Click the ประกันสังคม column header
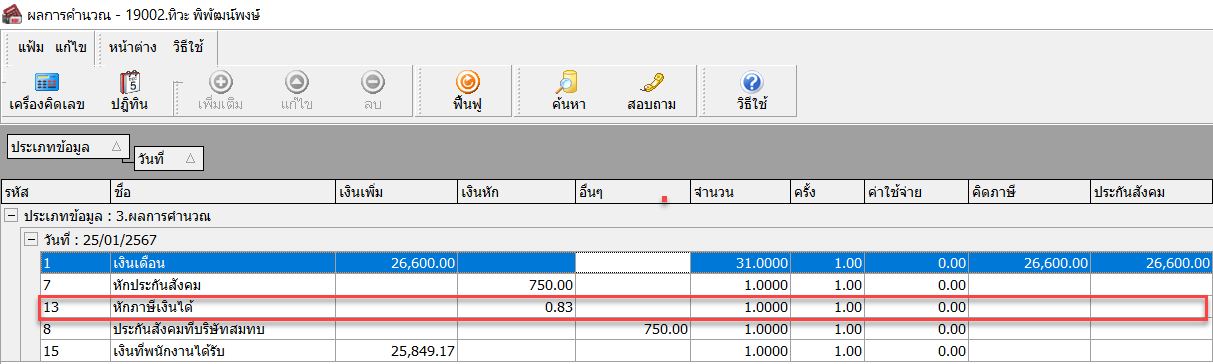Viewport: 1213px width, 364px height. 1151,191
